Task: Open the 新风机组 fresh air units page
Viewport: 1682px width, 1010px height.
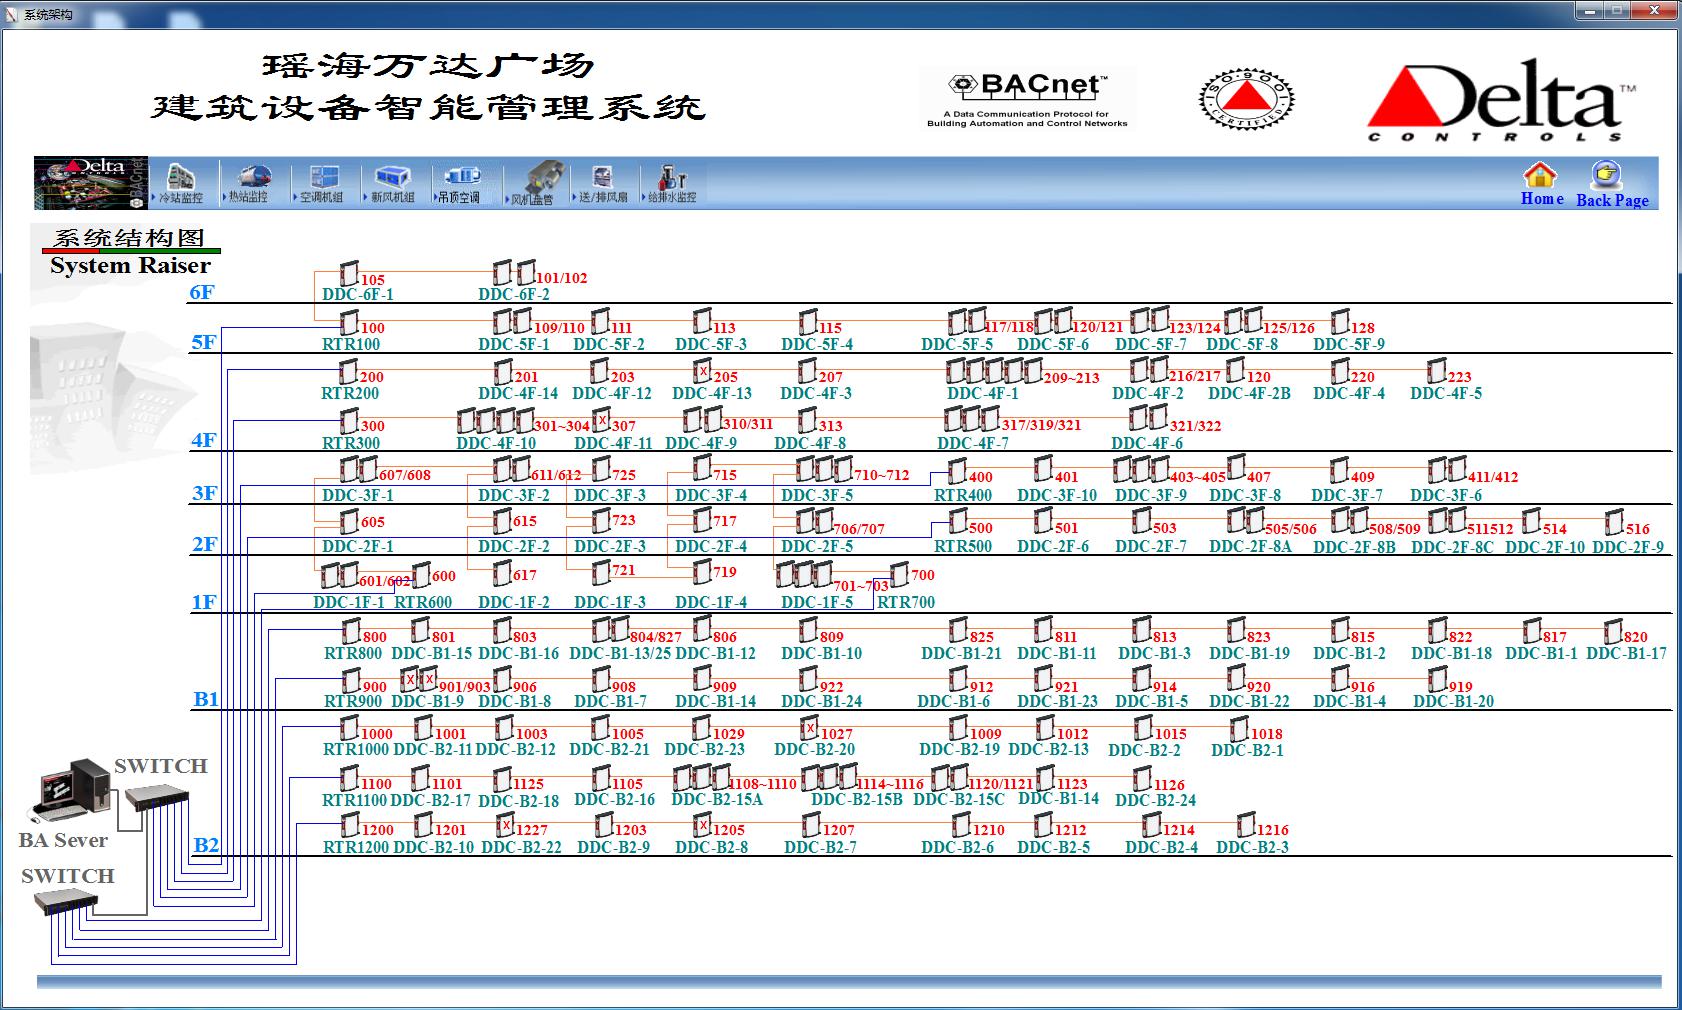Action: 392,182
